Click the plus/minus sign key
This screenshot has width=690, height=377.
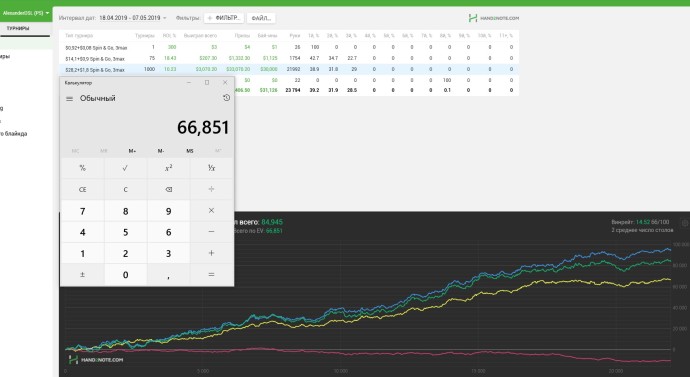pos(82,275)
